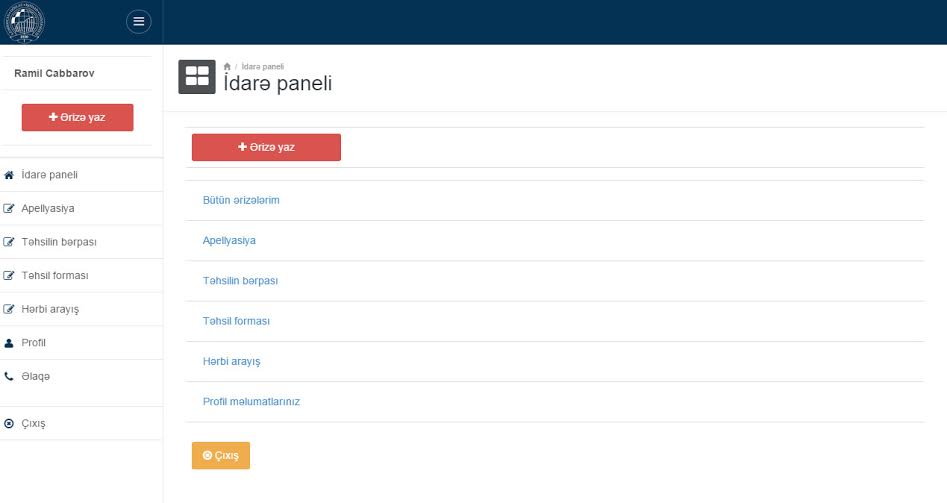Click the edit icon beside Təhsilin bərpası in the sidebar
This screenshot has width=947, height=503.
coord(9,242)
